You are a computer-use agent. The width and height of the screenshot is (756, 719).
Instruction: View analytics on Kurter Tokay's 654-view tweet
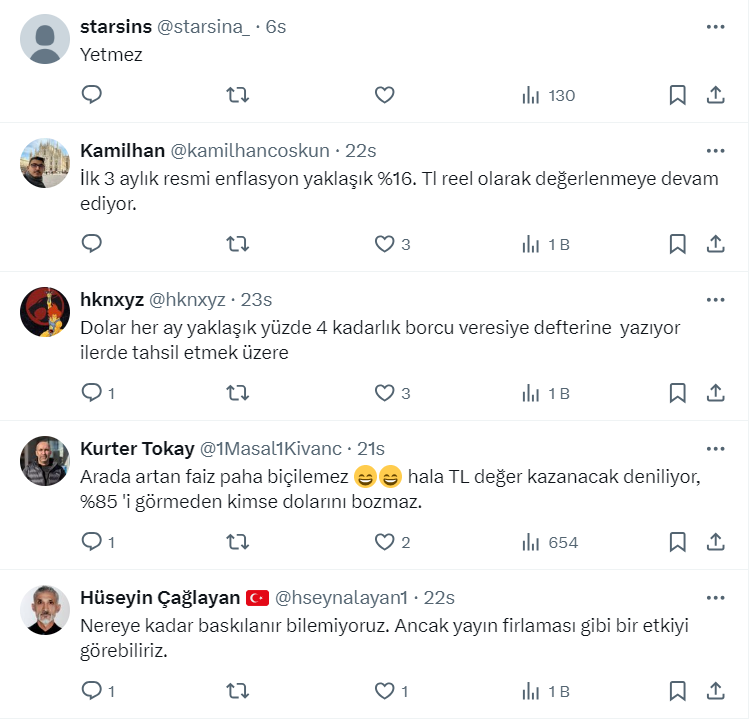550,542
